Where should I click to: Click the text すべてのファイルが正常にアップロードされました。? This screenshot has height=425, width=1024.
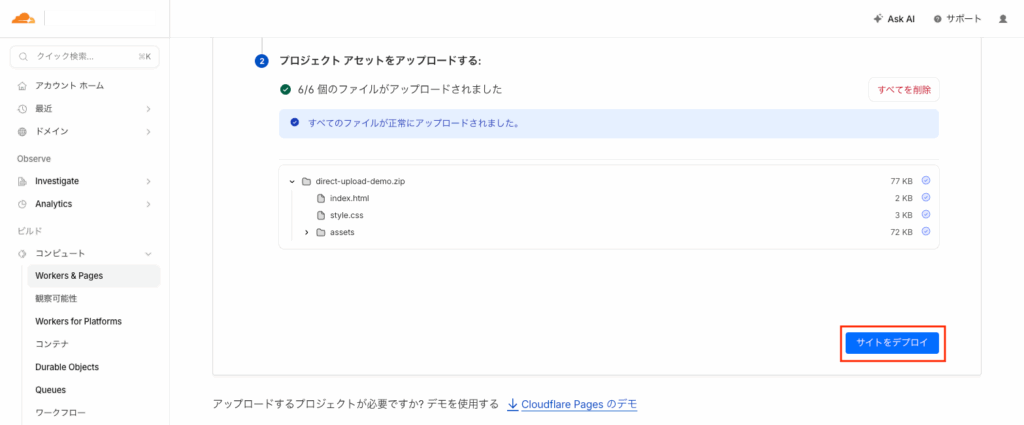(x=414, y=123)
